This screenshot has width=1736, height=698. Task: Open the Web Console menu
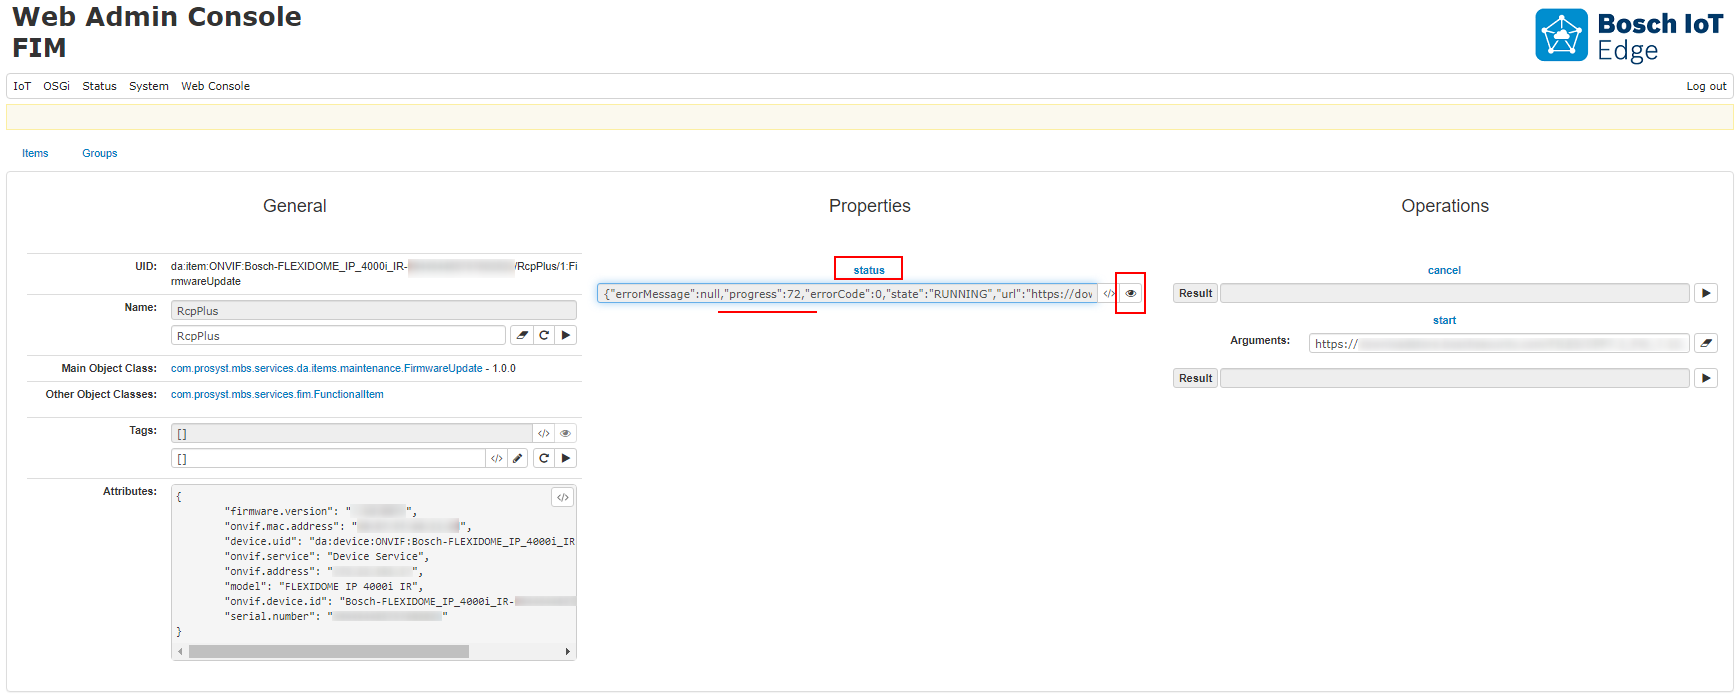coord(215,87)
